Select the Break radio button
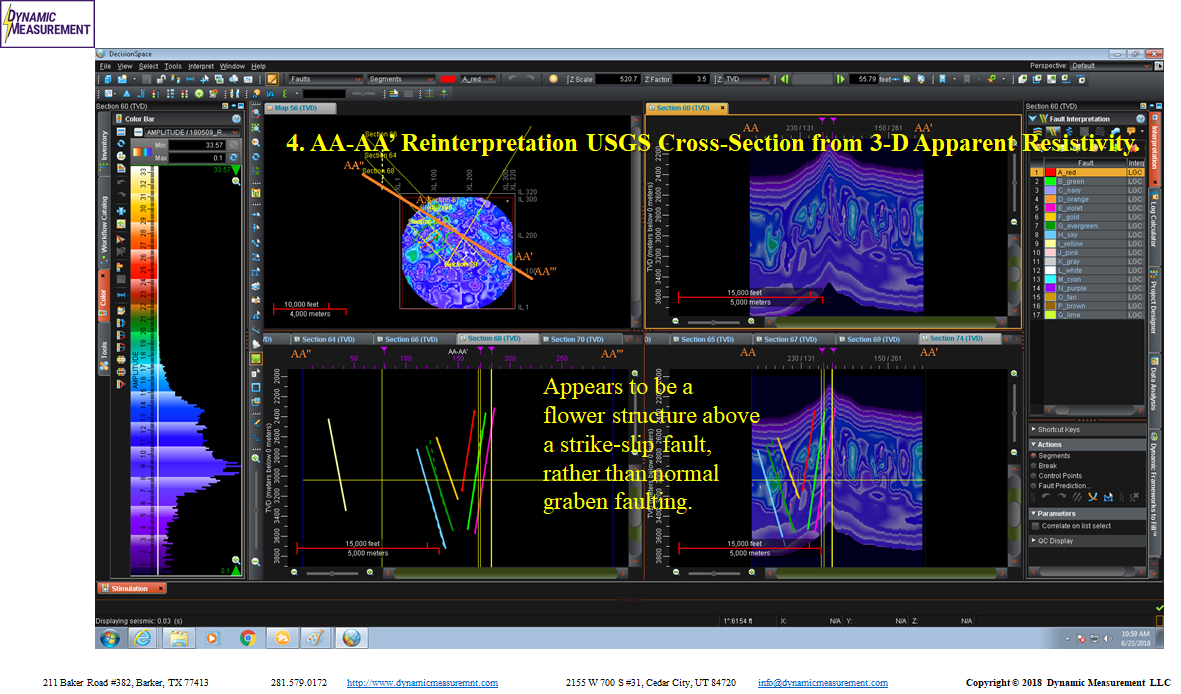The image size is (1181, 694). click(x=1033, y=466)
